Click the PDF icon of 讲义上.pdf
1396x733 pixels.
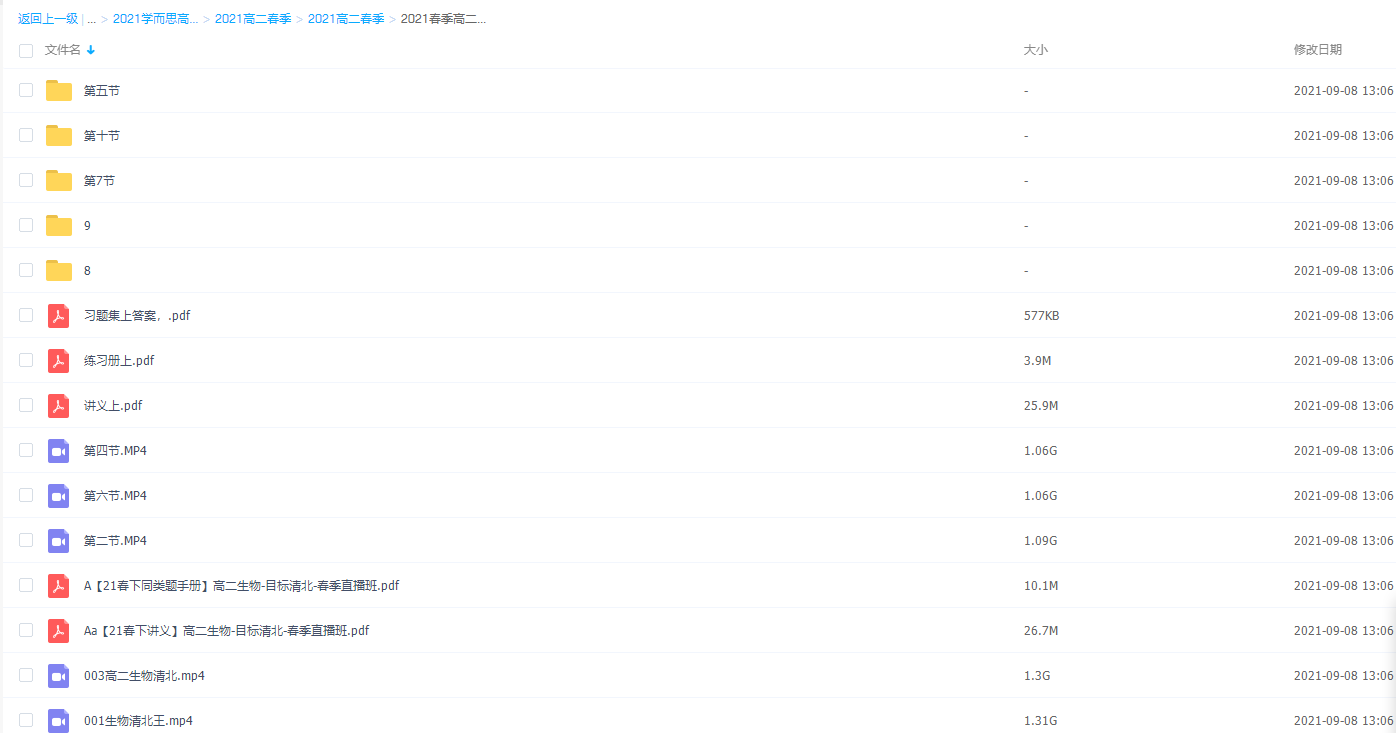click(59, 406)
